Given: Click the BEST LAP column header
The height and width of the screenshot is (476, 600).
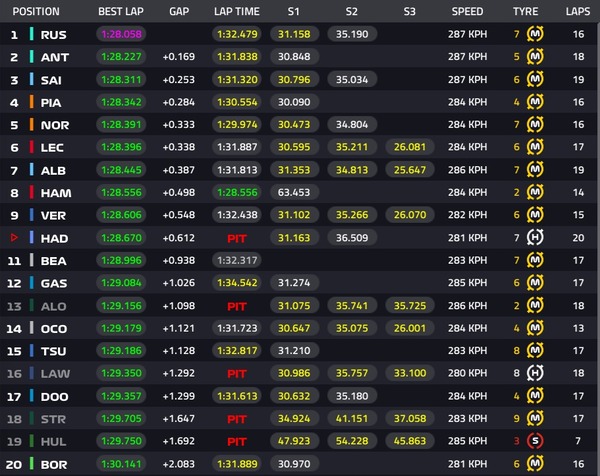Looking at the screenshot, I should coord(121,11).
